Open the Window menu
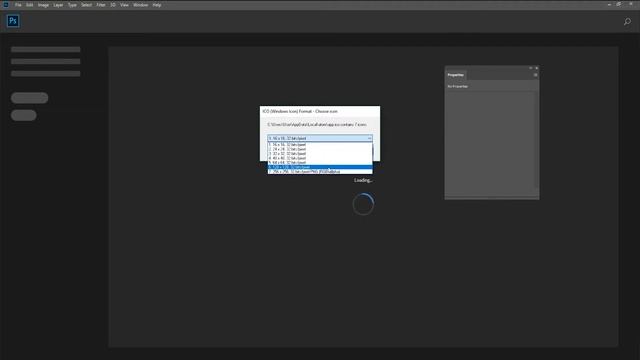The image size is (640, 360). (140, 5)
